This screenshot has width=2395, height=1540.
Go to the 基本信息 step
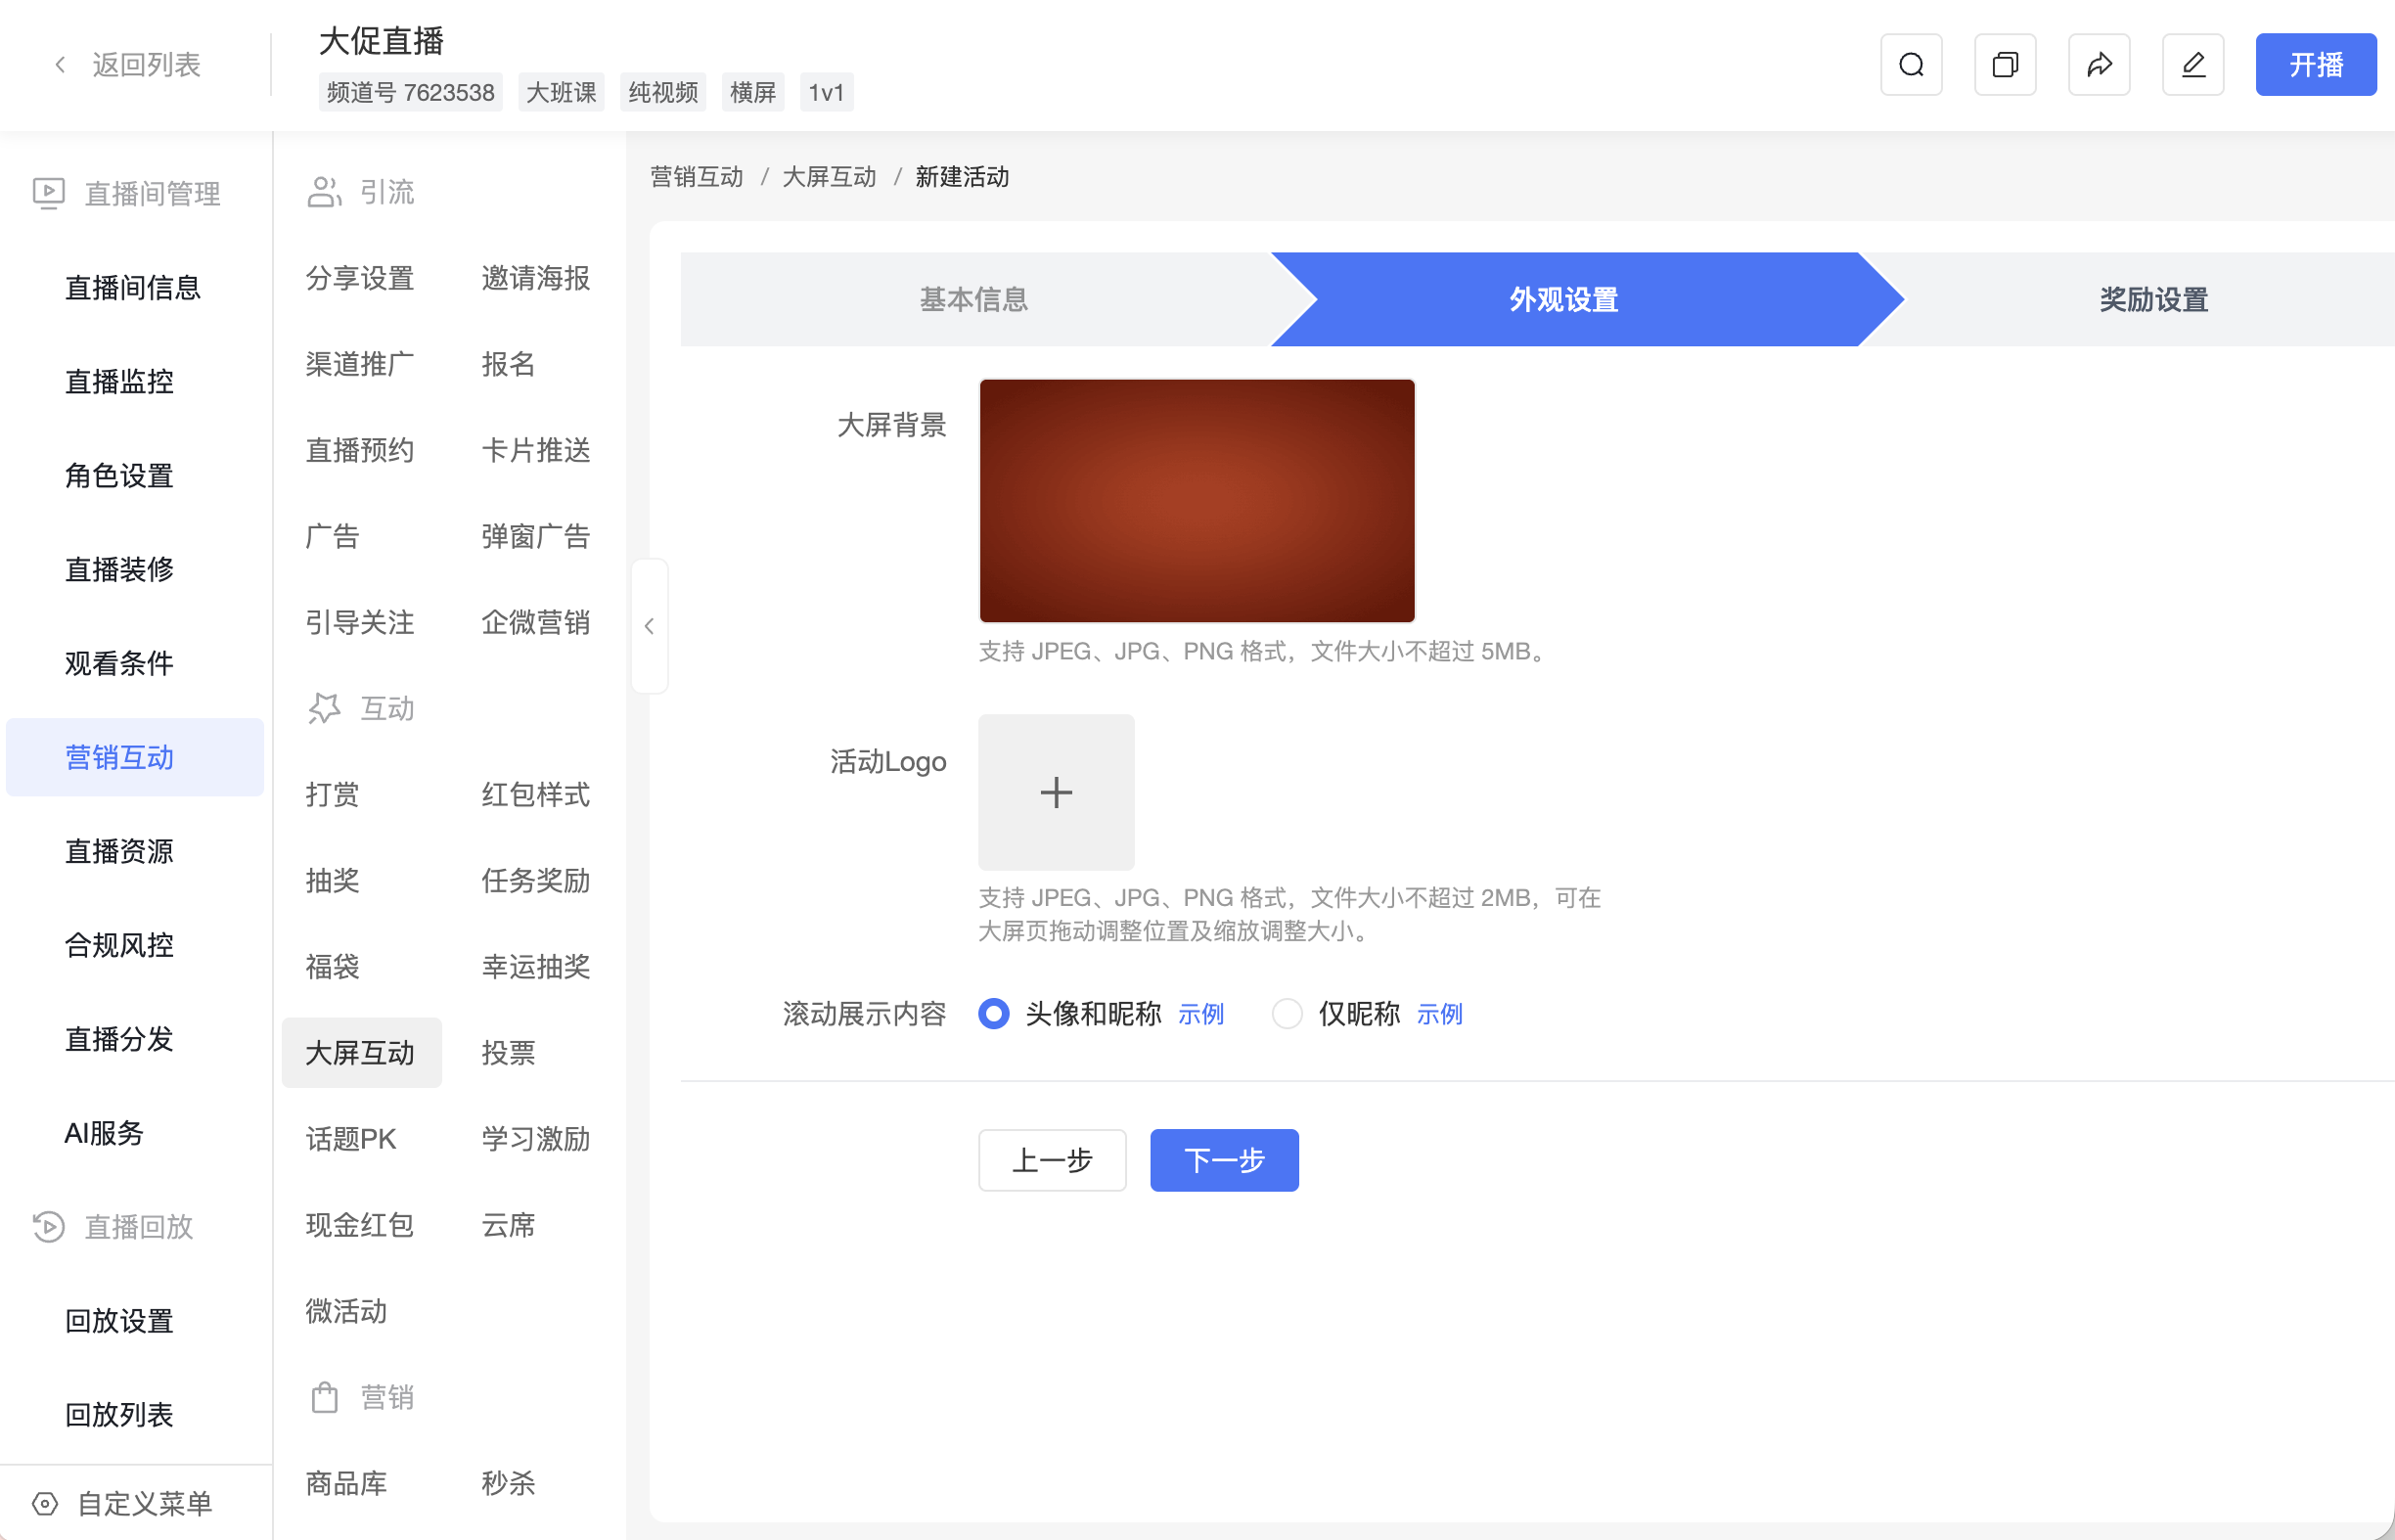point(974,299)
